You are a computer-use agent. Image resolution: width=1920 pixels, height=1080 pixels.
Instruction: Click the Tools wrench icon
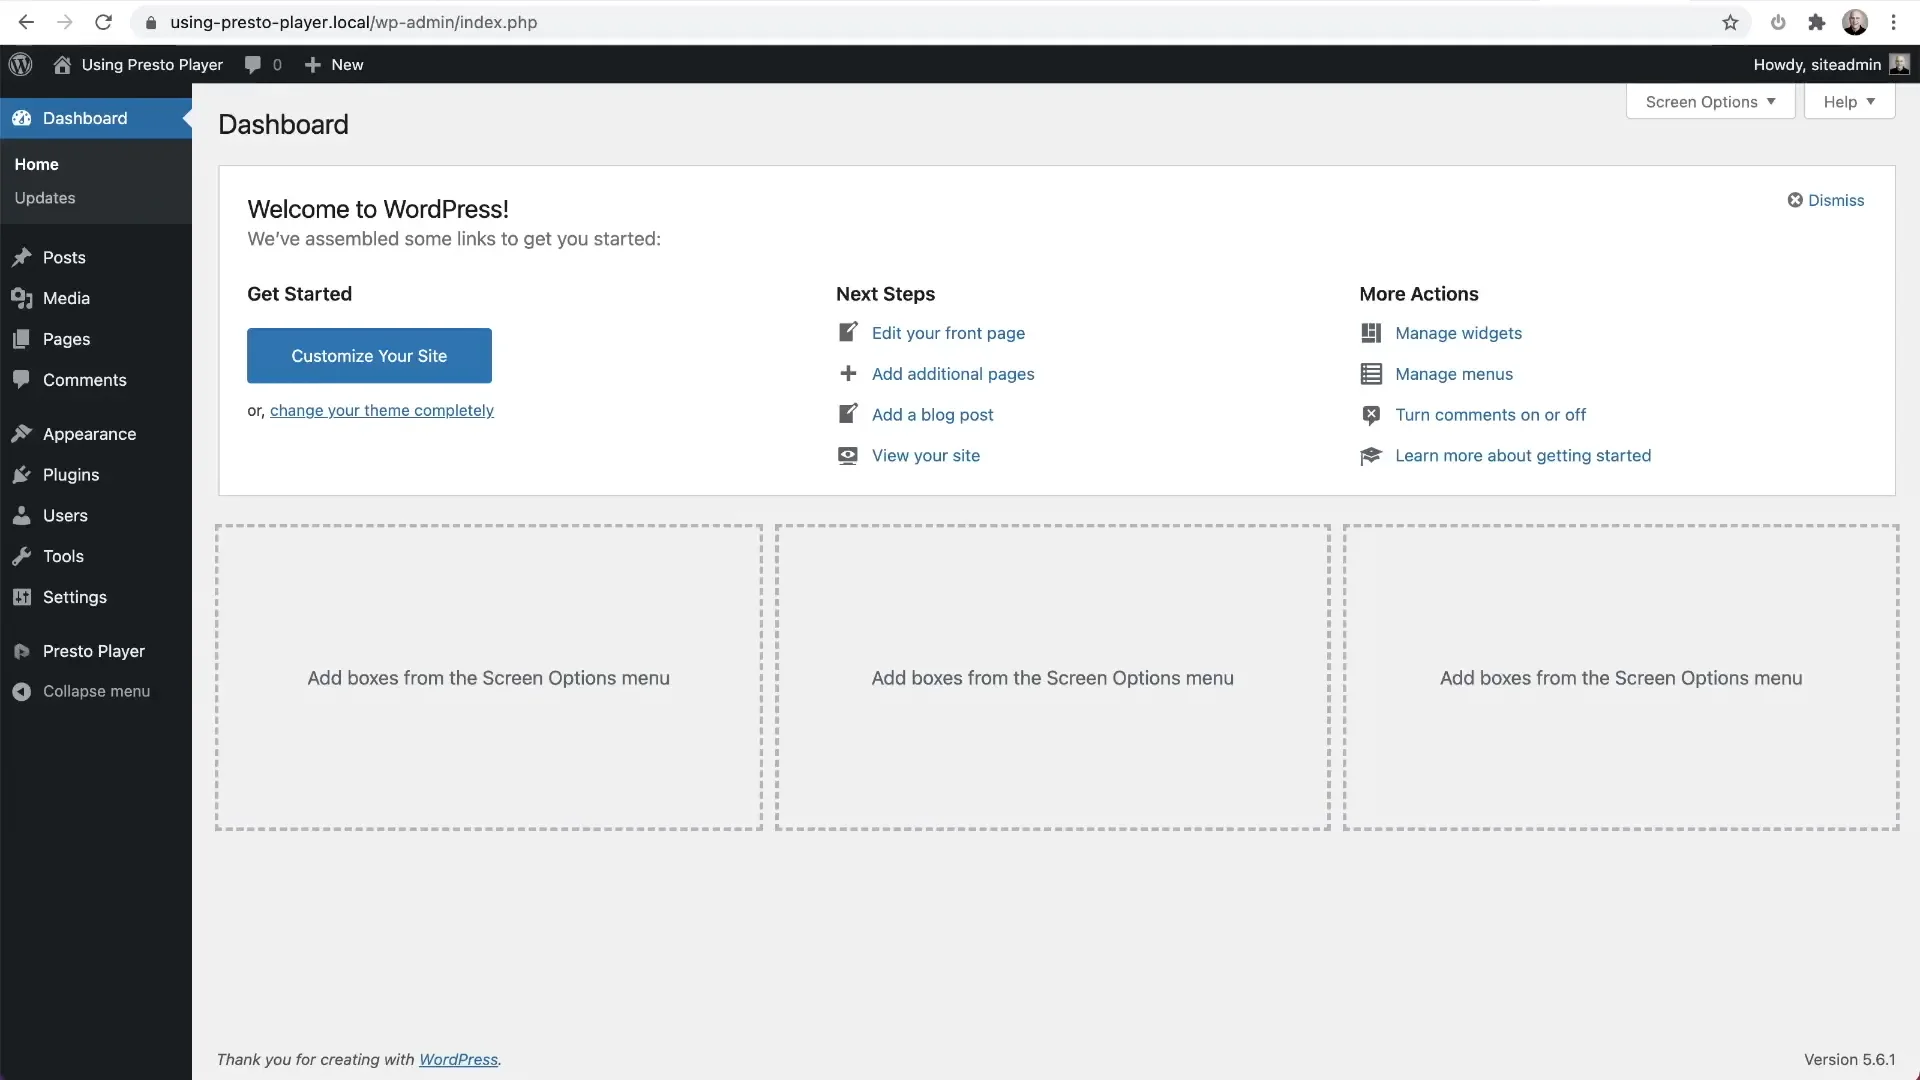coord(21,557)
